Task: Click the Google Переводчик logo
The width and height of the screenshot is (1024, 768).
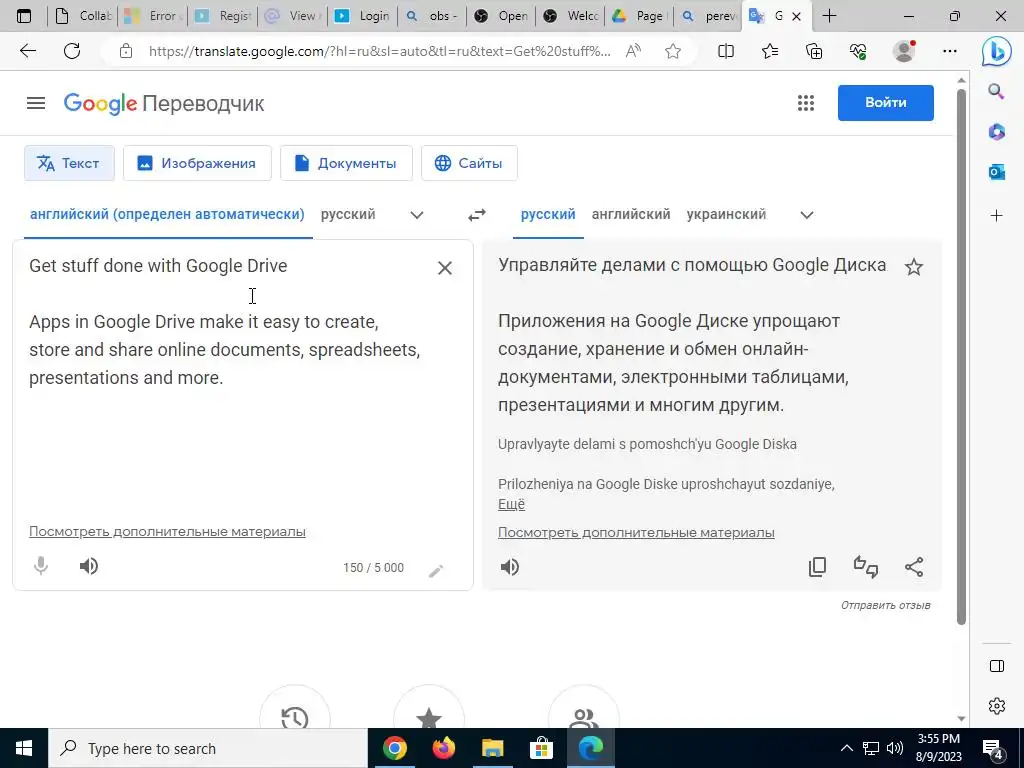Action: 164,103
